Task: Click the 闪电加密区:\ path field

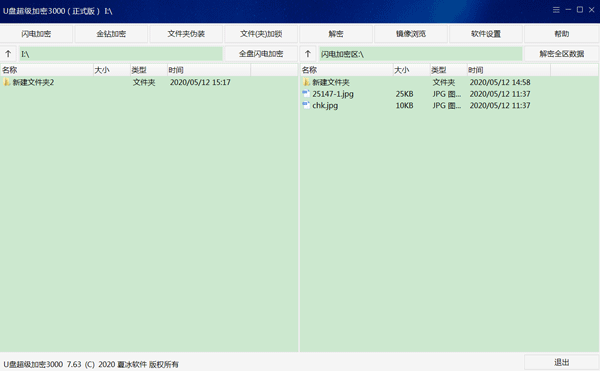Action: 421,54
